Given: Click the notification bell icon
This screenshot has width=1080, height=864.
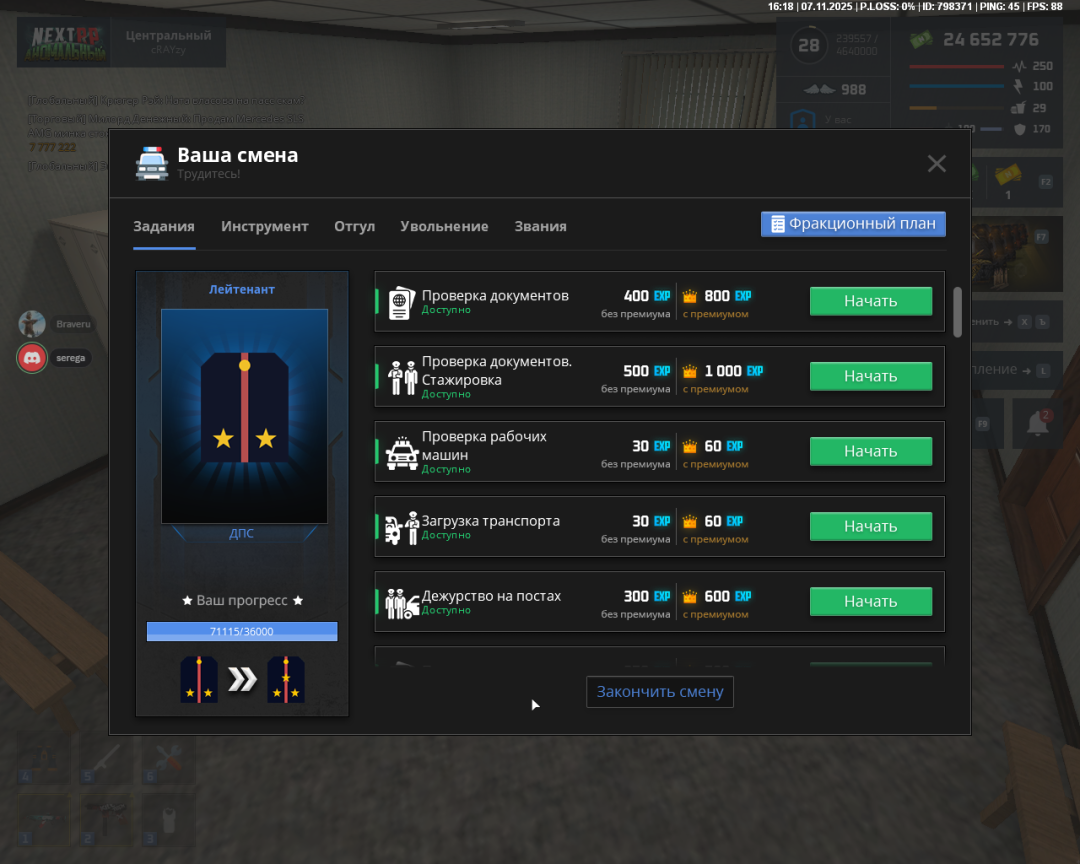Looking at the screenshot, I should 1038,424.
